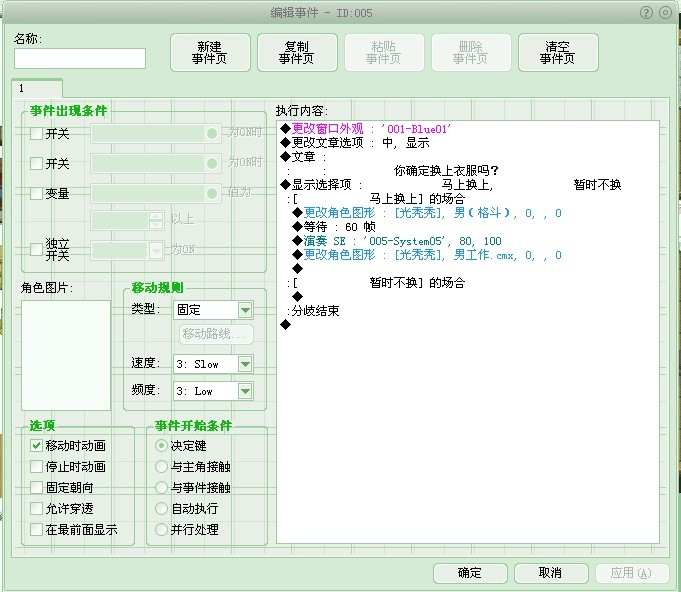Click the 名称 input field

click(80, 58)
